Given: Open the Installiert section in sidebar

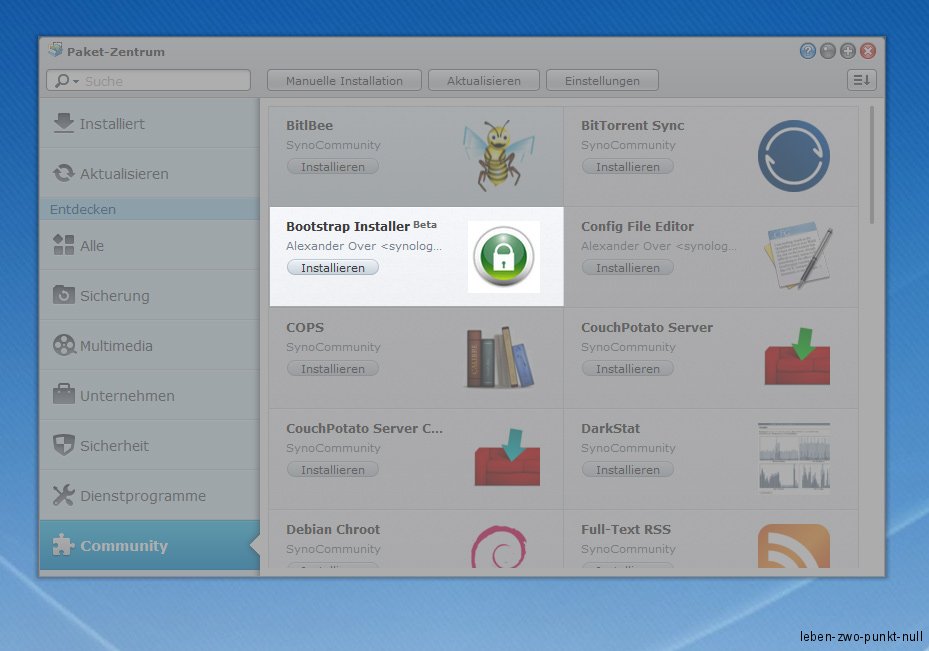Looking at the screenshot, I should (149, 123).
